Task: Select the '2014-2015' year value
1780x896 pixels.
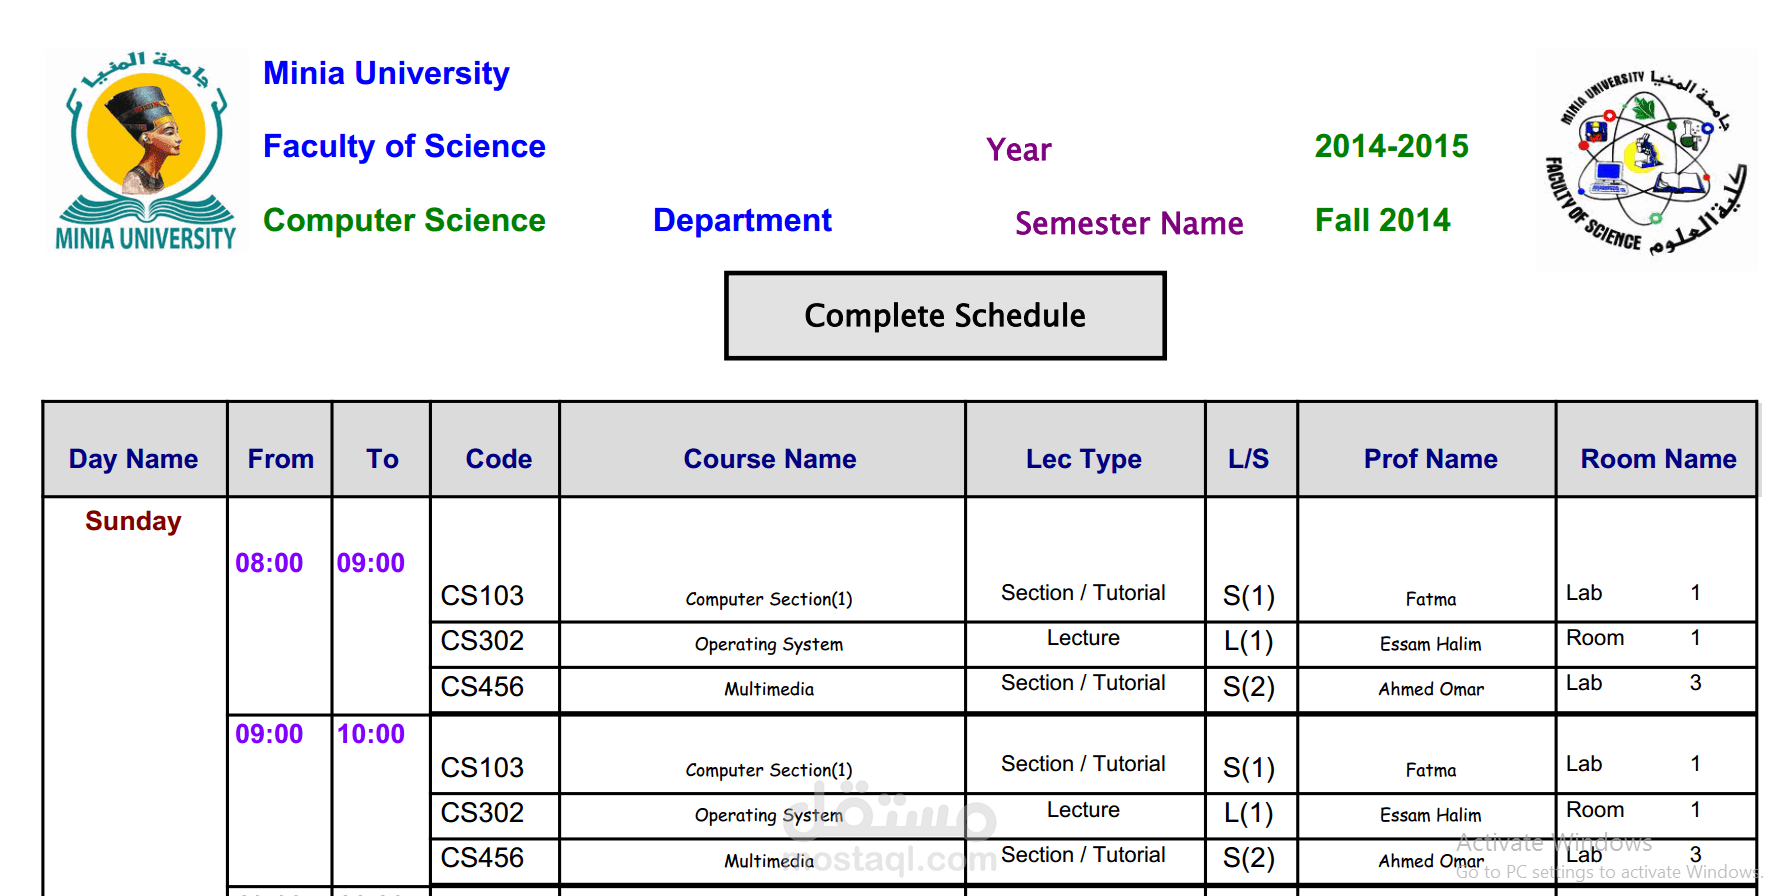Action: (1391, 146)
